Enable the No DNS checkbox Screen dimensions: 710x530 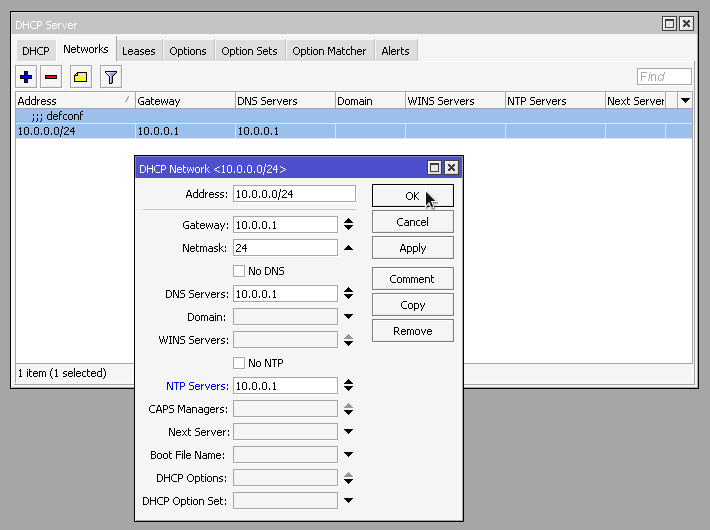click(239, 271)
